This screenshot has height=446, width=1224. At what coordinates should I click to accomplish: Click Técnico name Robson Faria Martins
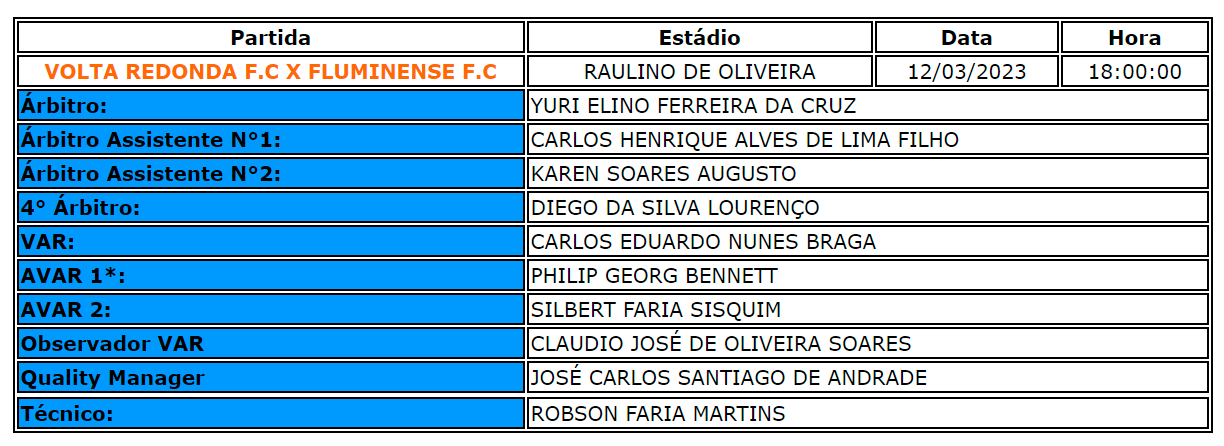pos(658,413)
